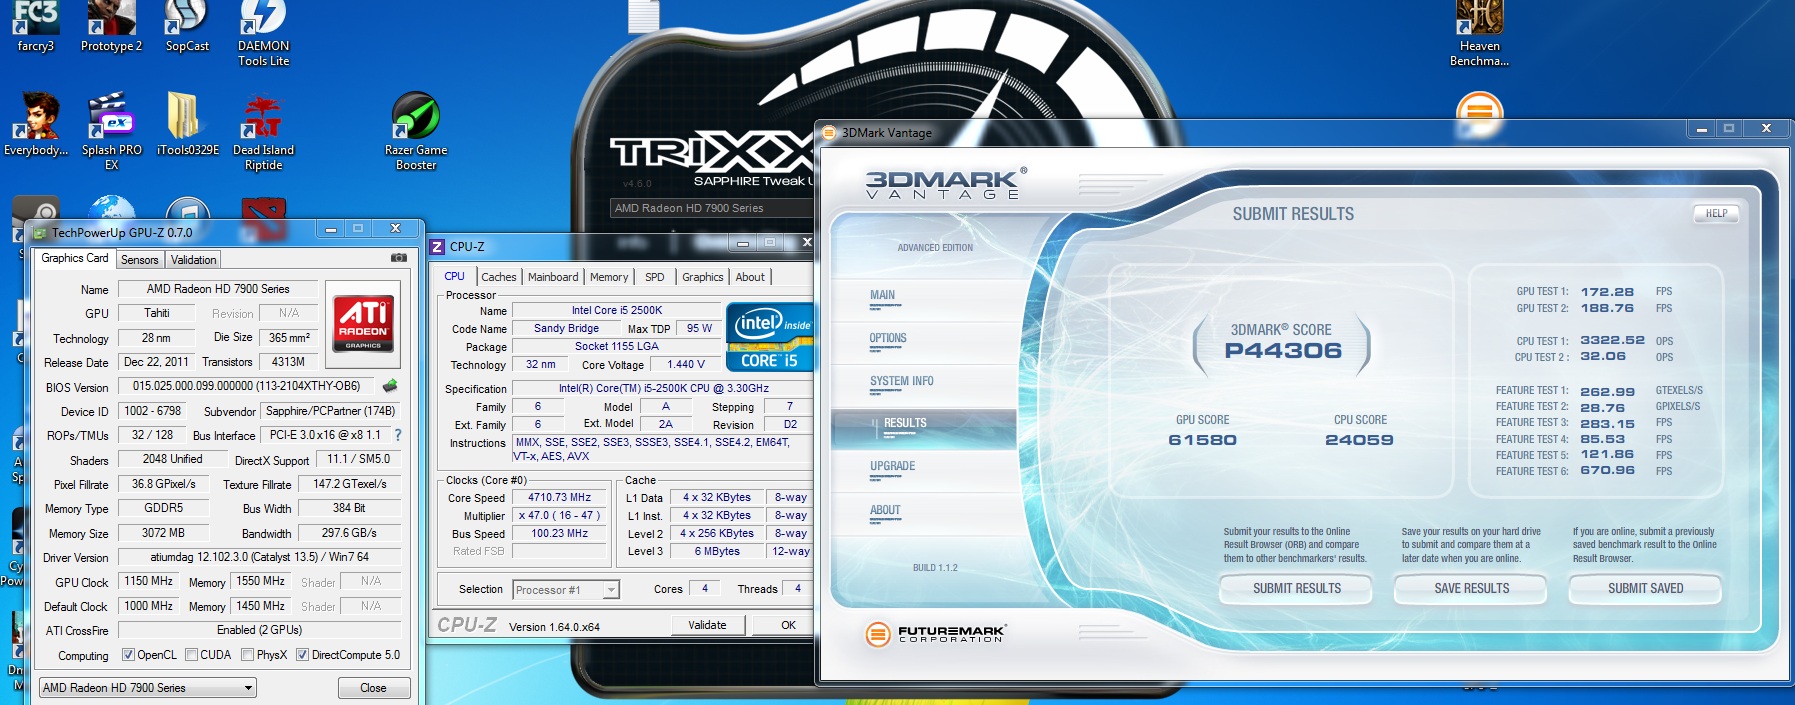
Task: Click SAVE RESULTS button
Action: pyautogui.click(x=1471, y=589)
